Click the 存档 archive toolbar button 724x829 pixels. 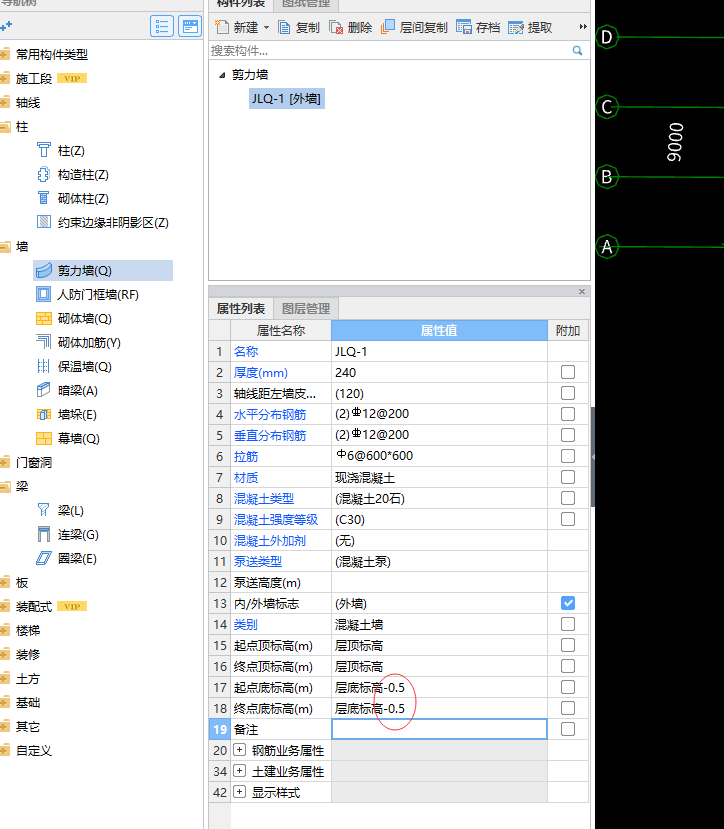[478, 27]
